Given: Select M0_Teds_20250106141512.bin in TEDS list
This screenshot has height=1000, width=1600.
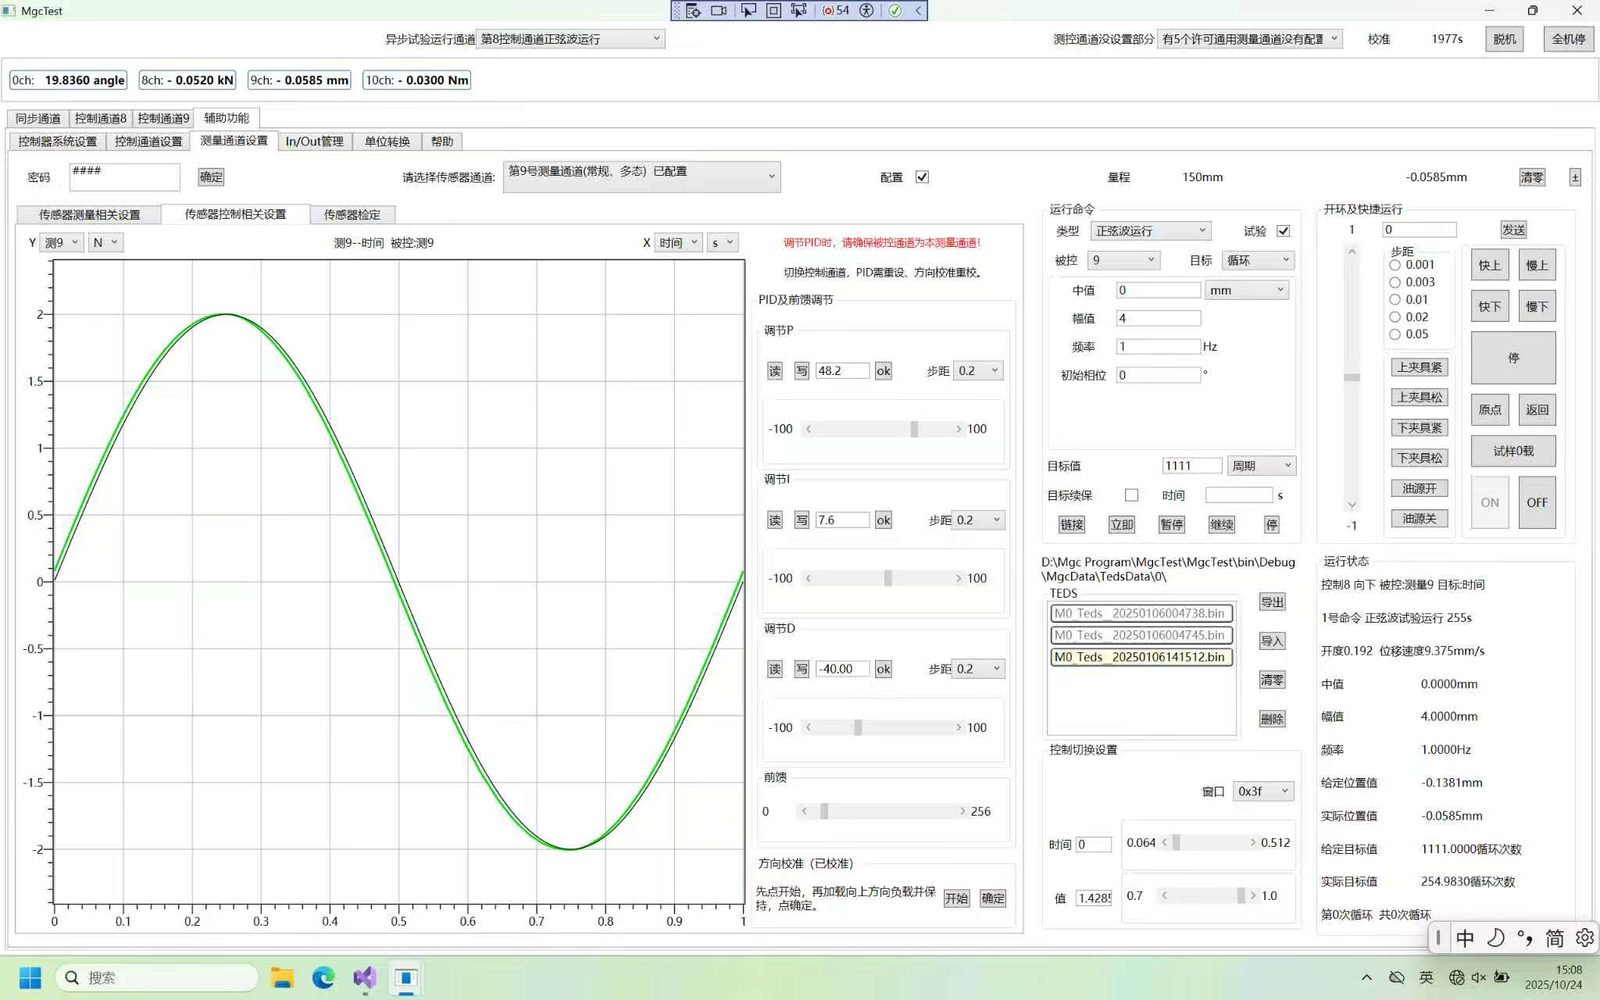Looking at the screenshot, I should point(1141,657).
